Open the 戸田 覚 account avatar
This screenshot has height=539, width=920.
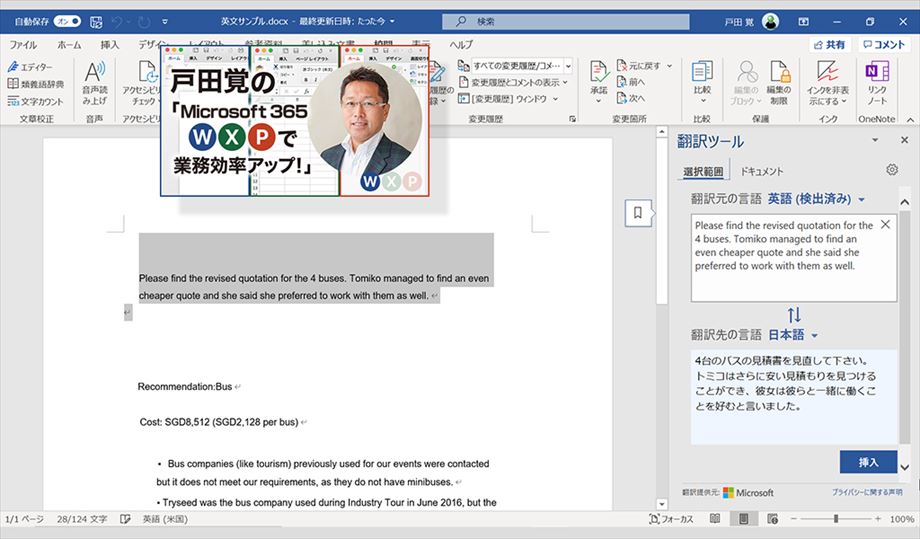point(770,22)
